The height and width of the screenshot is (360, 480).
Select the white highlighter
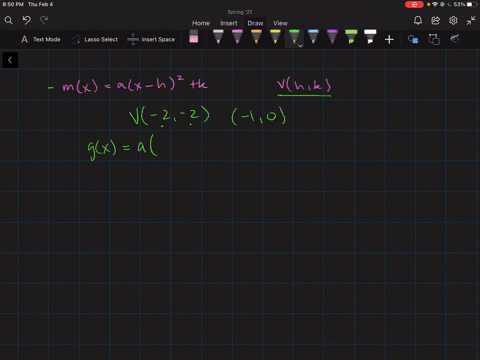click(370, 37)
